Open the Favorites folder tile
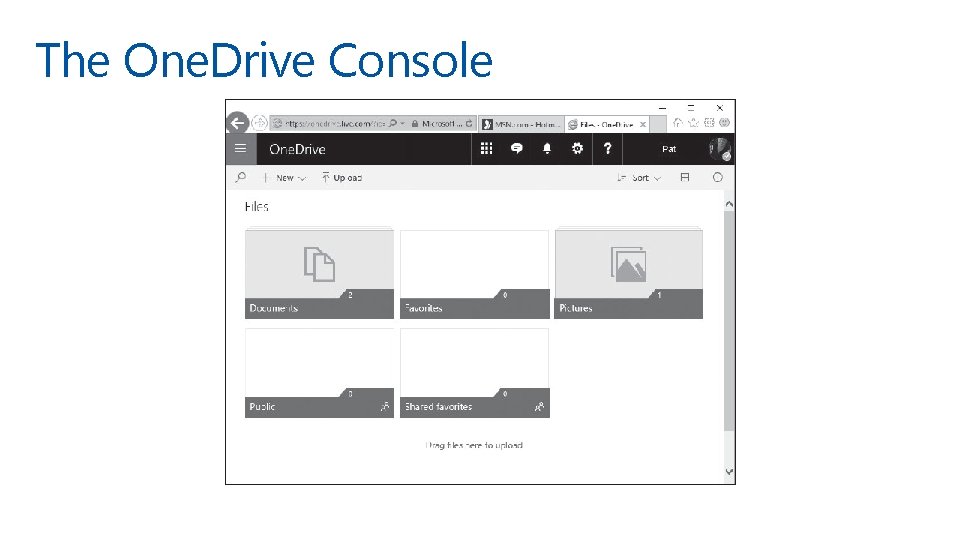The width and height of the screenshot is (960, 540). (474, 274)
